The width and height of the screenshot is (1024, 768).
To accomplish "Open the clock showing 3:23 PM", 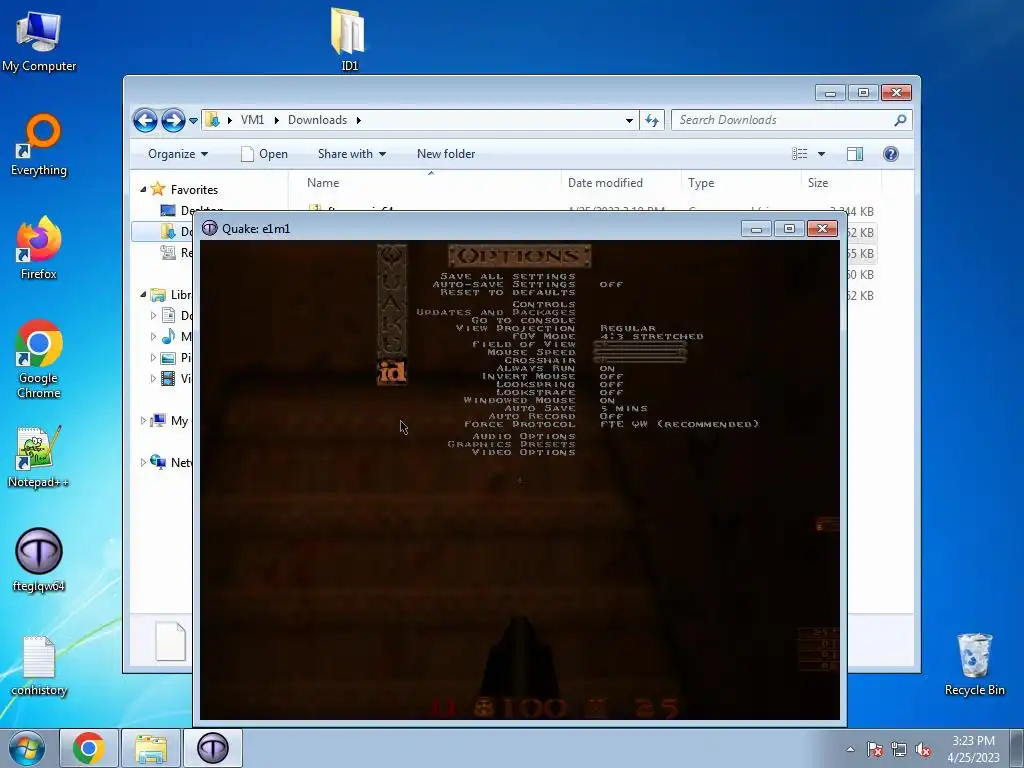I will point(973,748).
